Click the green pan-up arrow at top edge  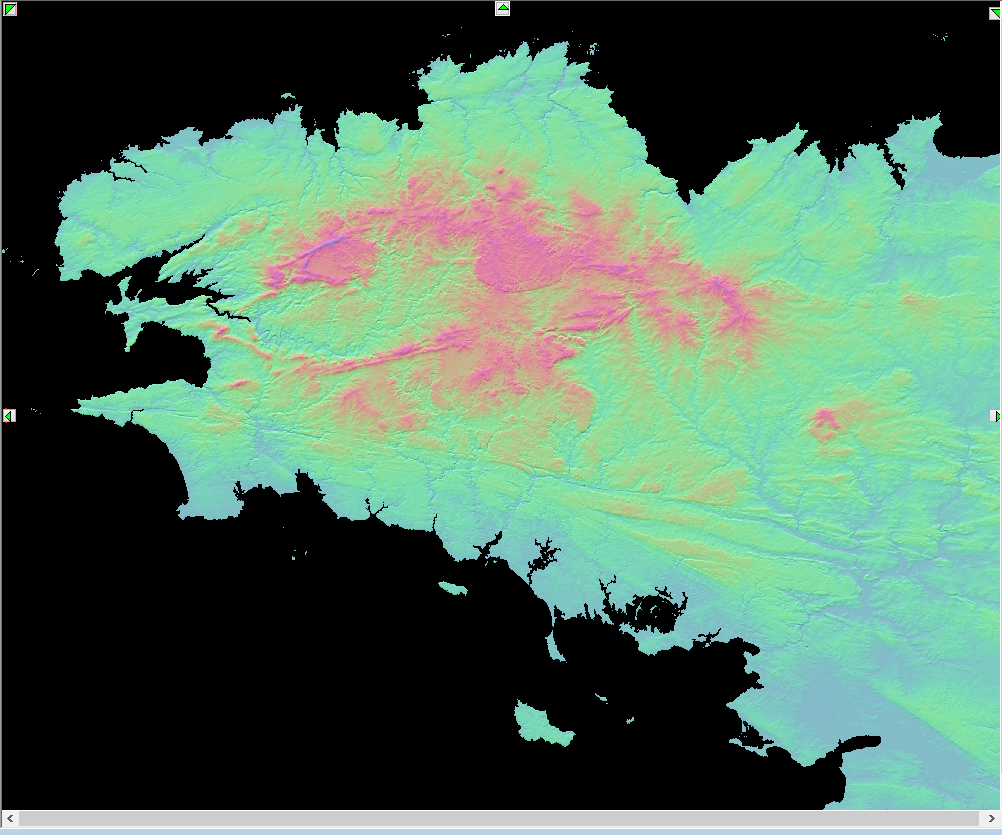pyautogui.click(x=502, y=8)
